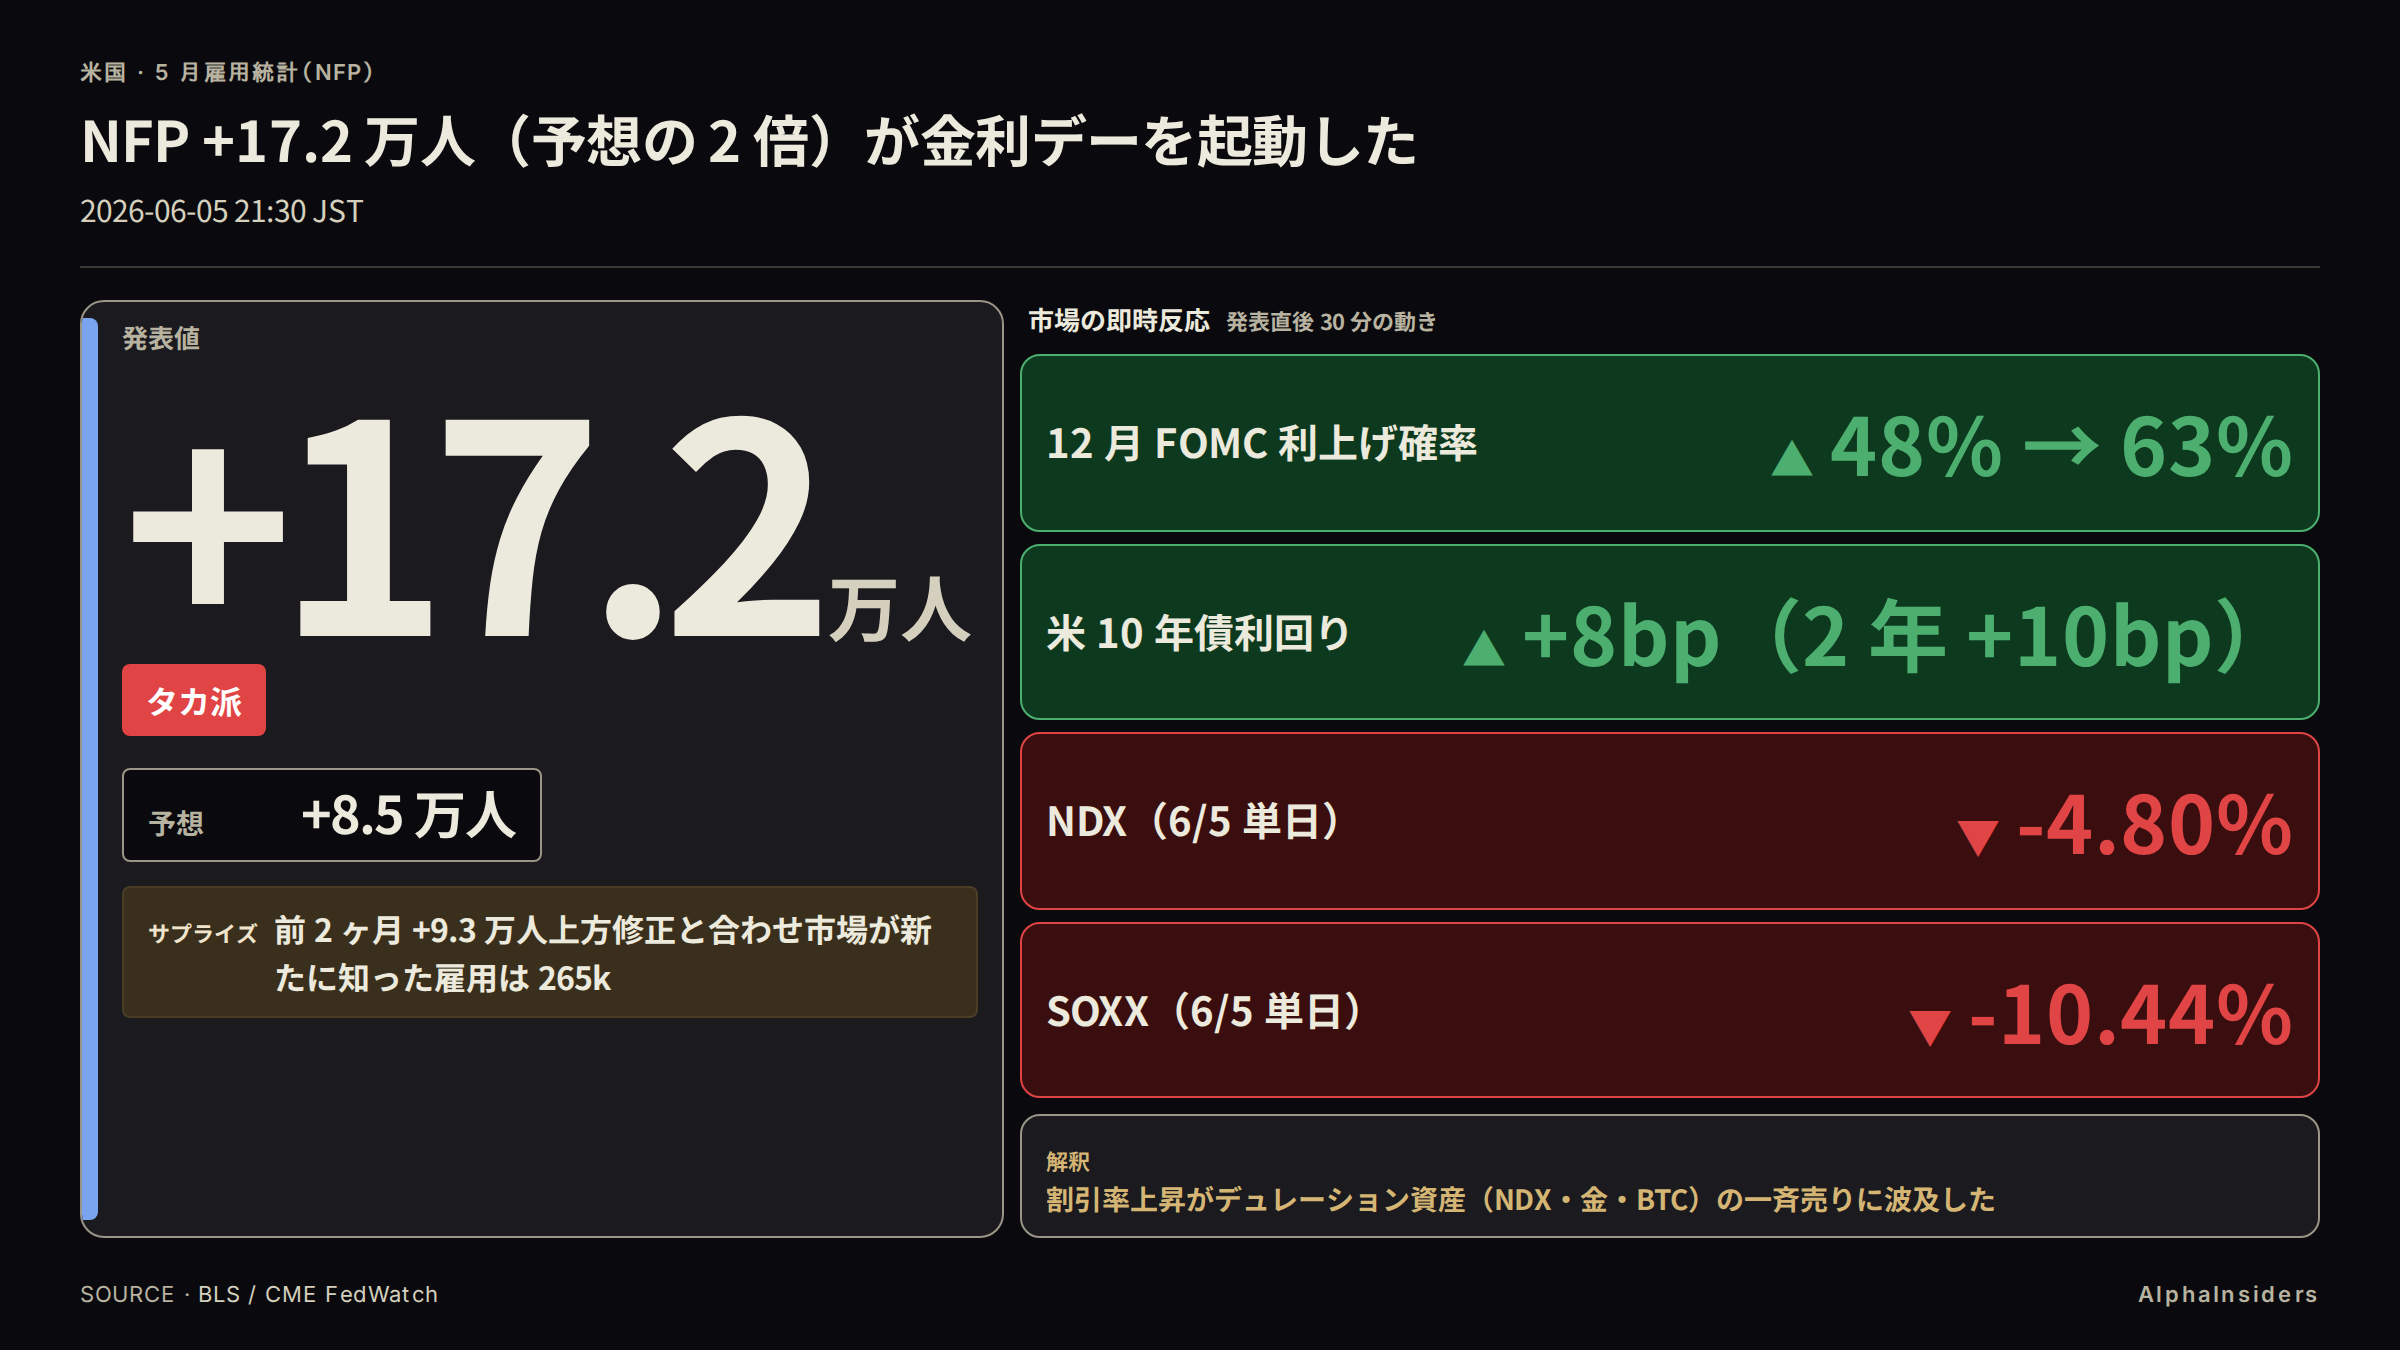
Task: Open the 12 月 FOMC 利上げ確率 card
Action: [1670, 443]
